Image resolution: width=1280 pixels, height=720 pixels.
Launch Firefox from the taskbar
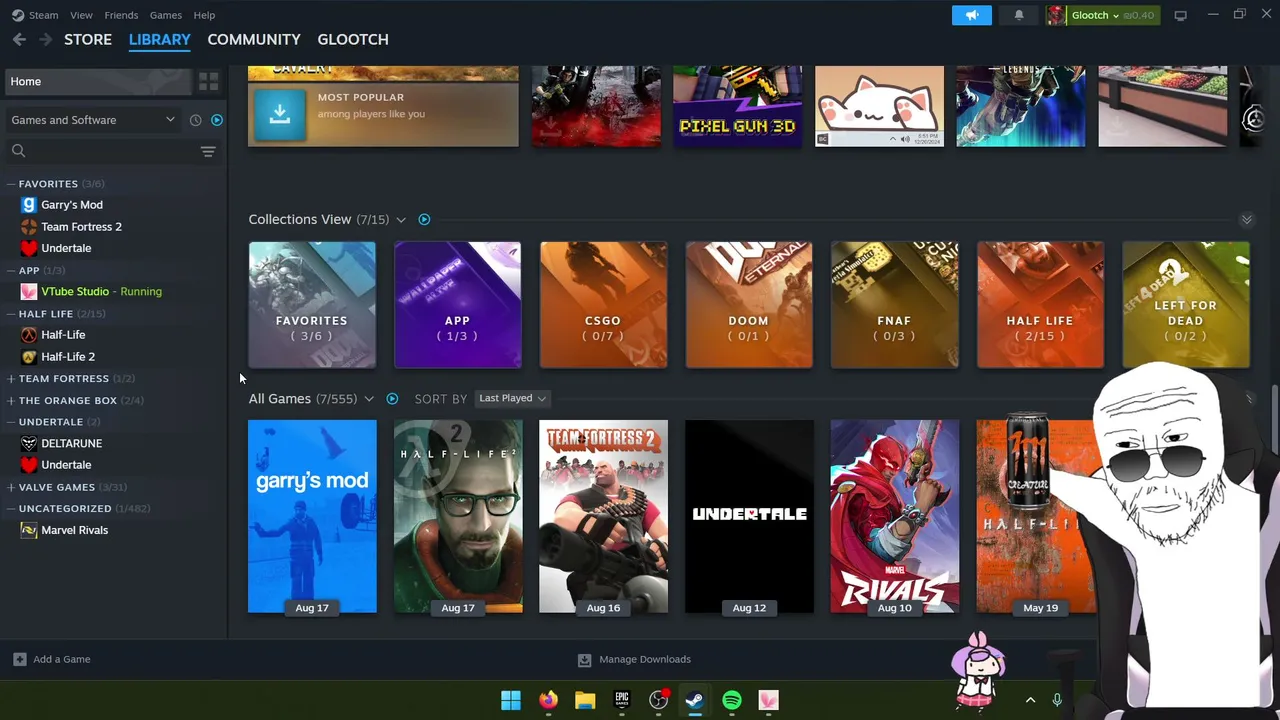coord(548,700)
